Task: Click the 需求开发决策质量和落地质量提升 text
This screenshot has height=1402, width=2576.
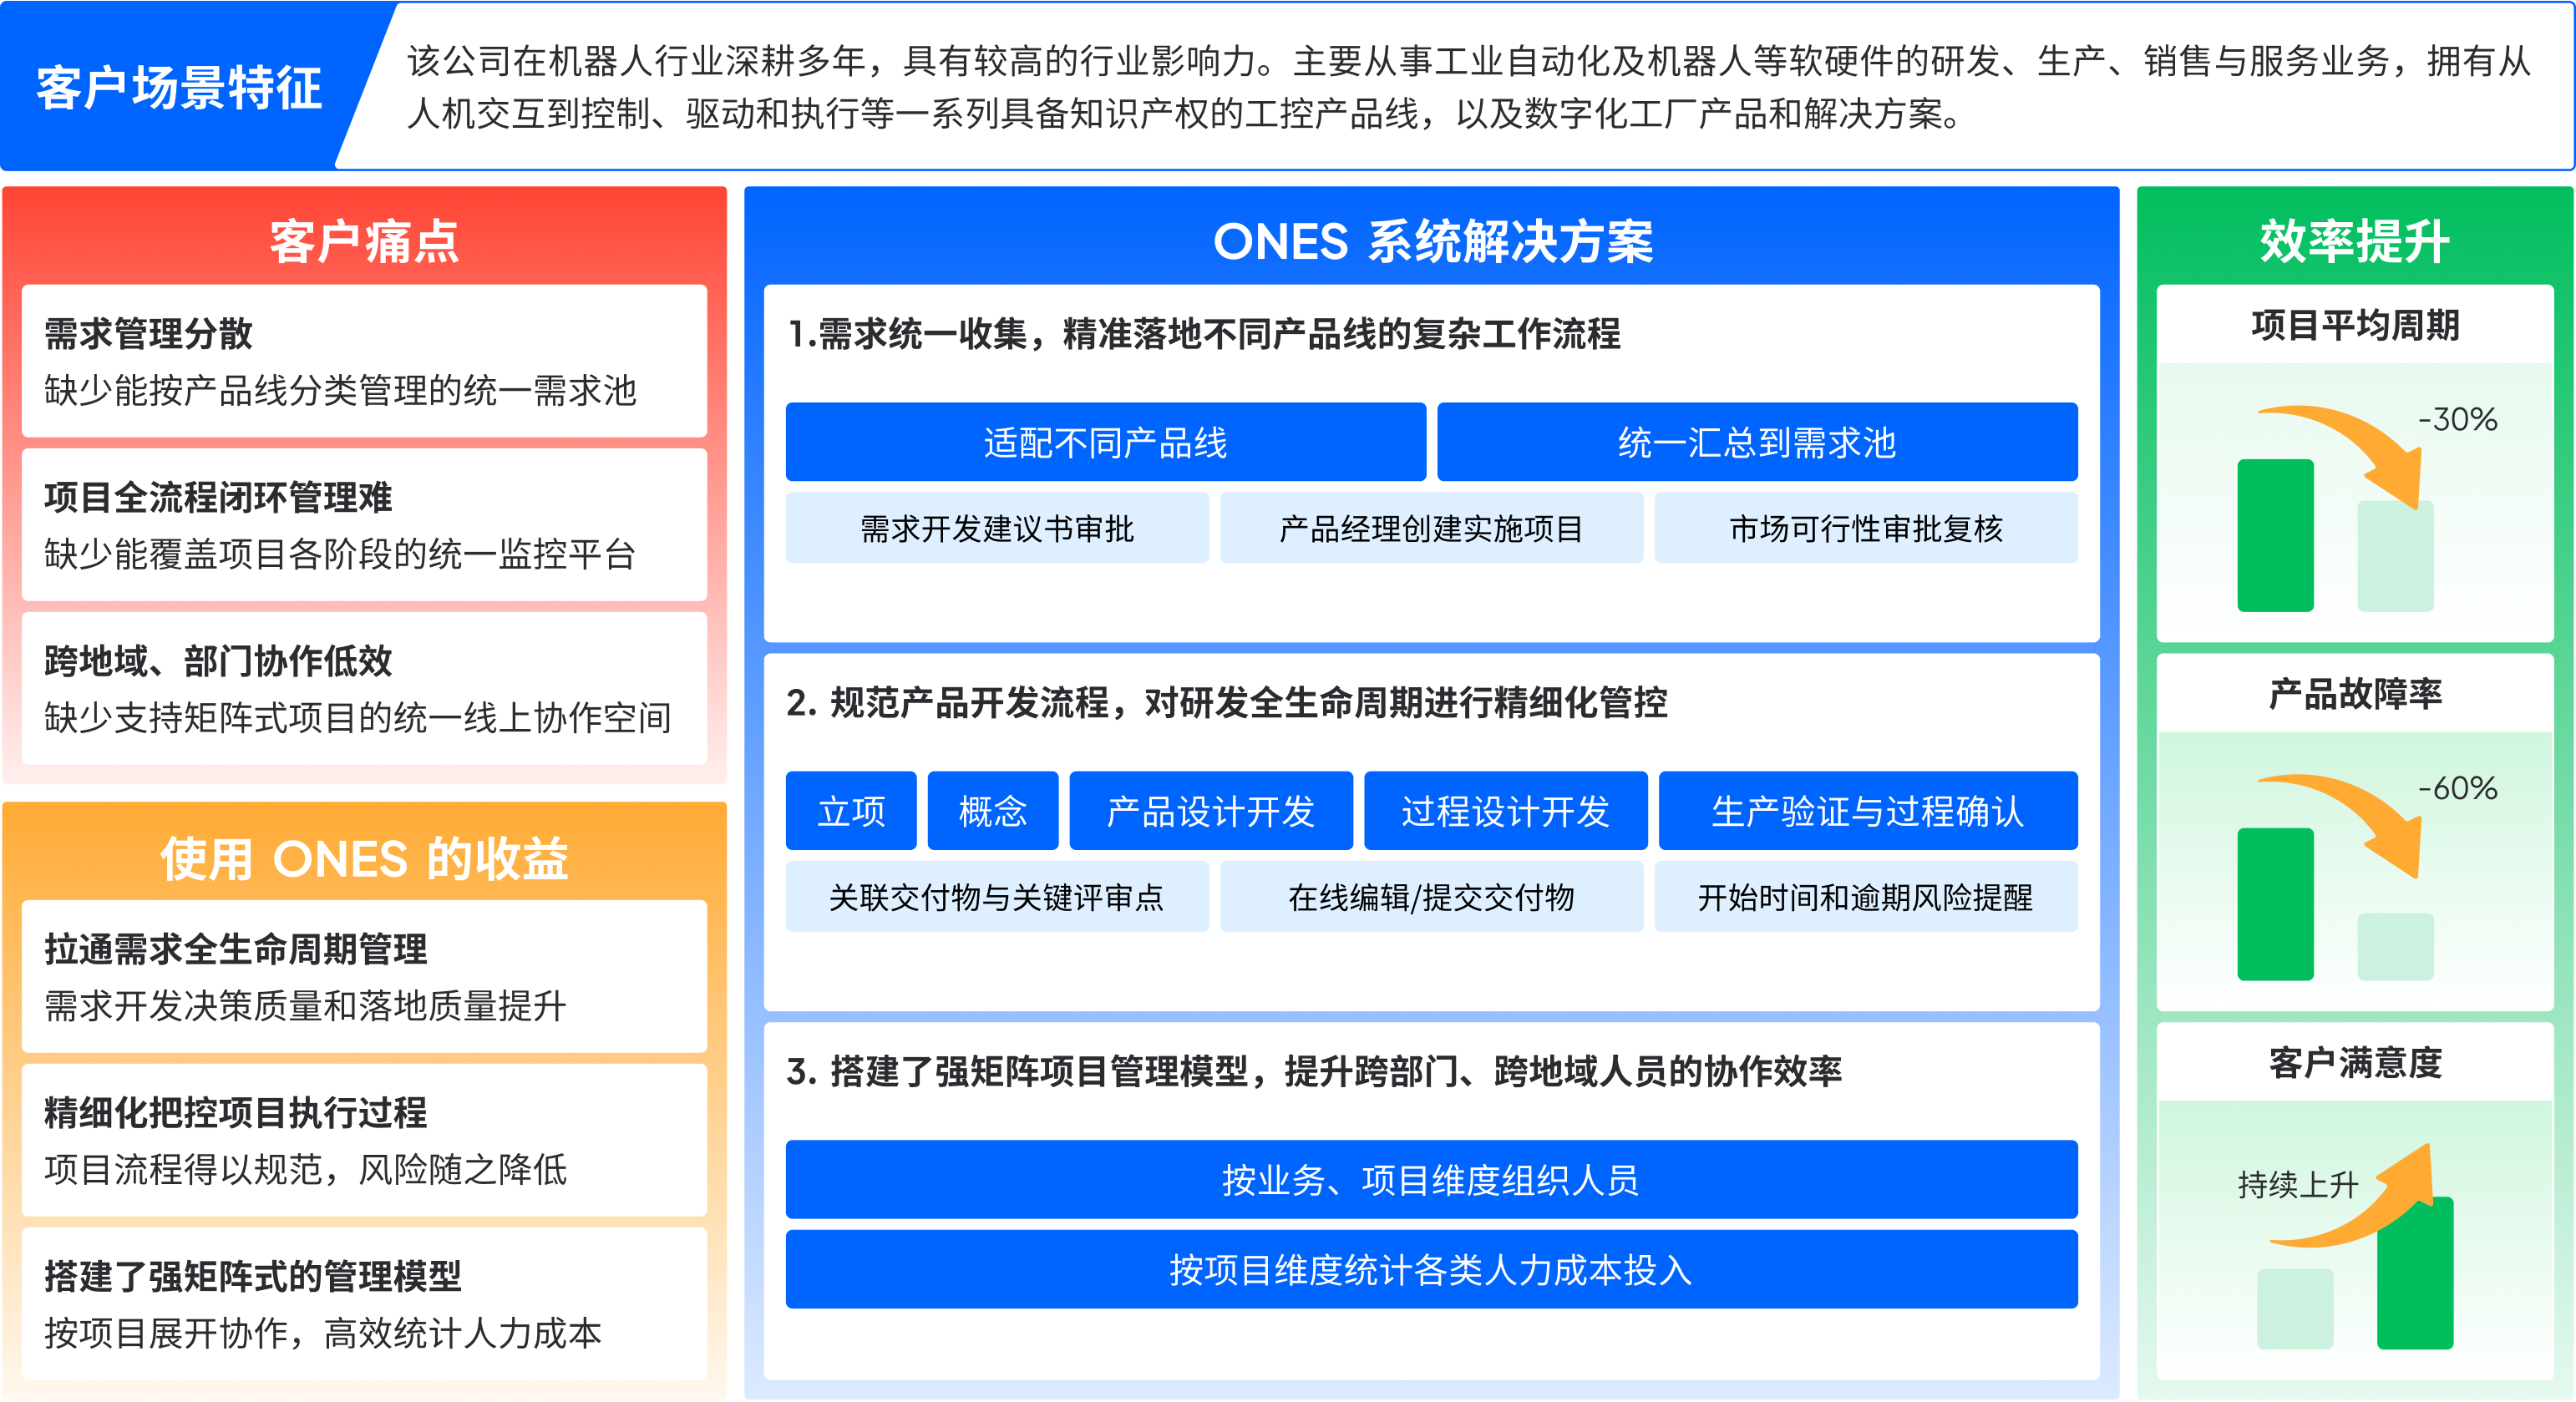Action: [x=305, y=1006]
